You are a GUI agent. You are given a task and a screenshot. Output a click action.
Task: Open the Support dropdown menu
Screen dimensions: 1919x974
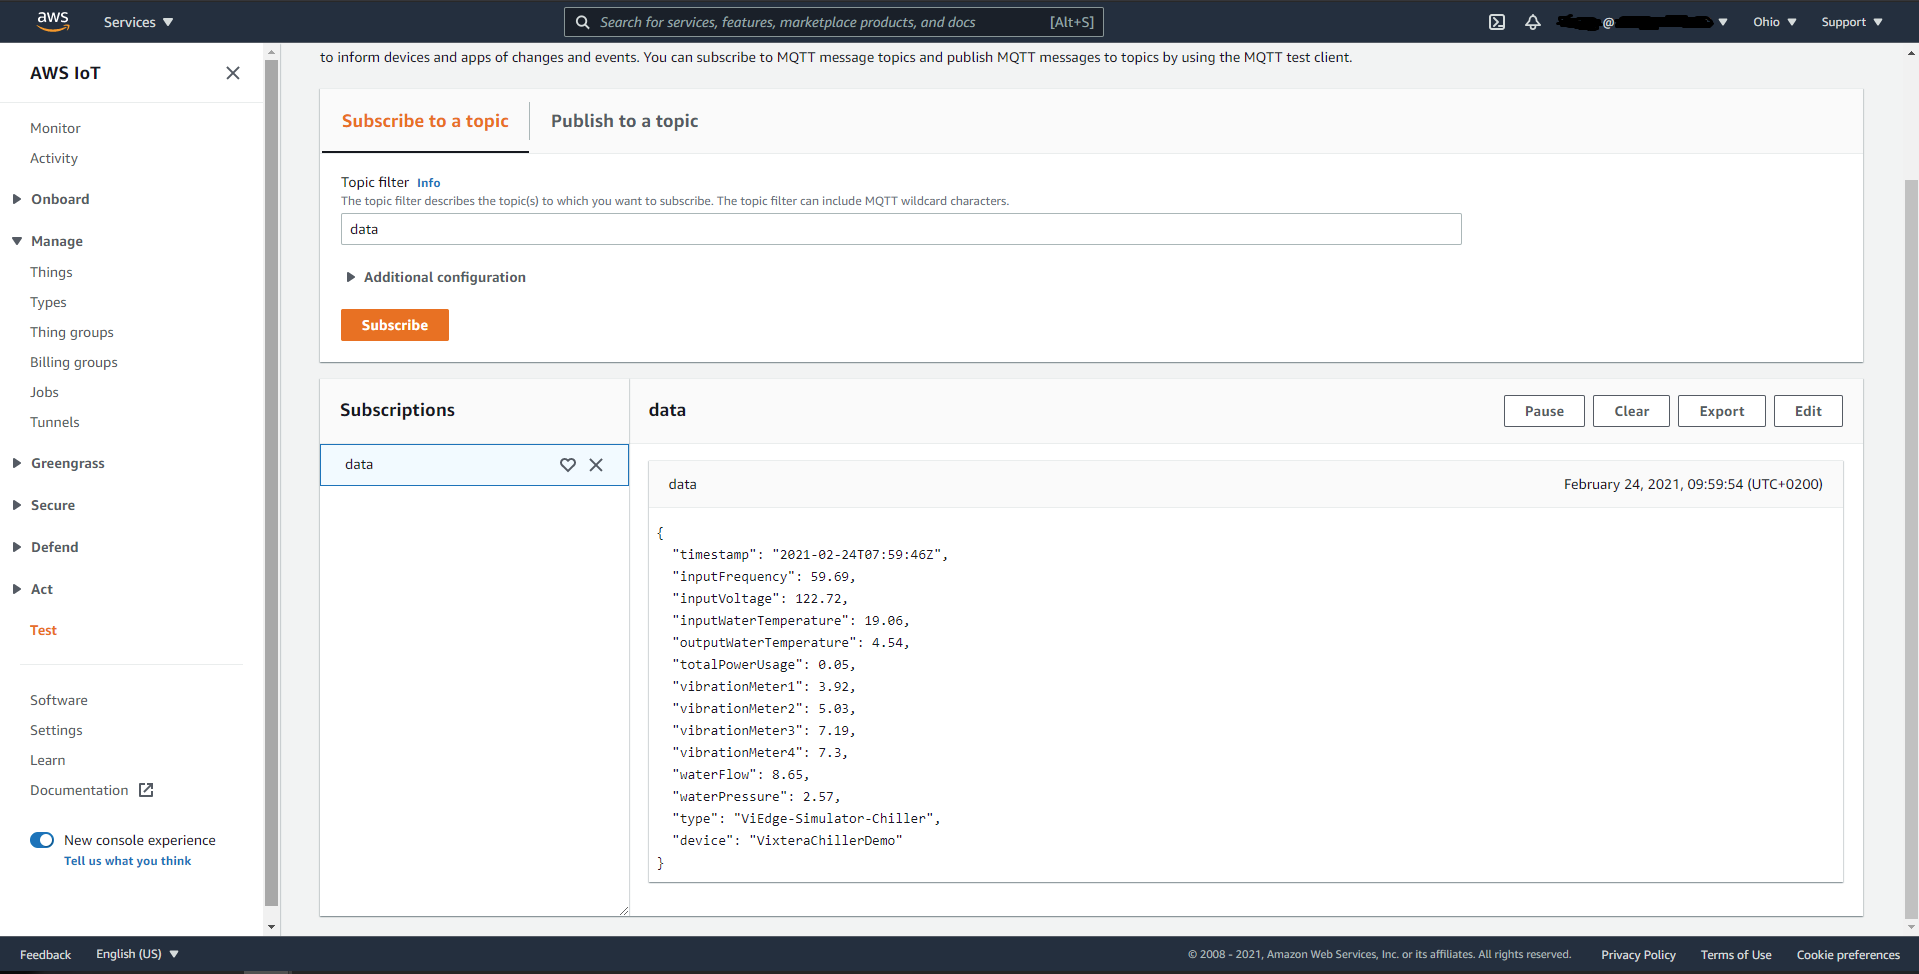click(x=1851, y=22)
